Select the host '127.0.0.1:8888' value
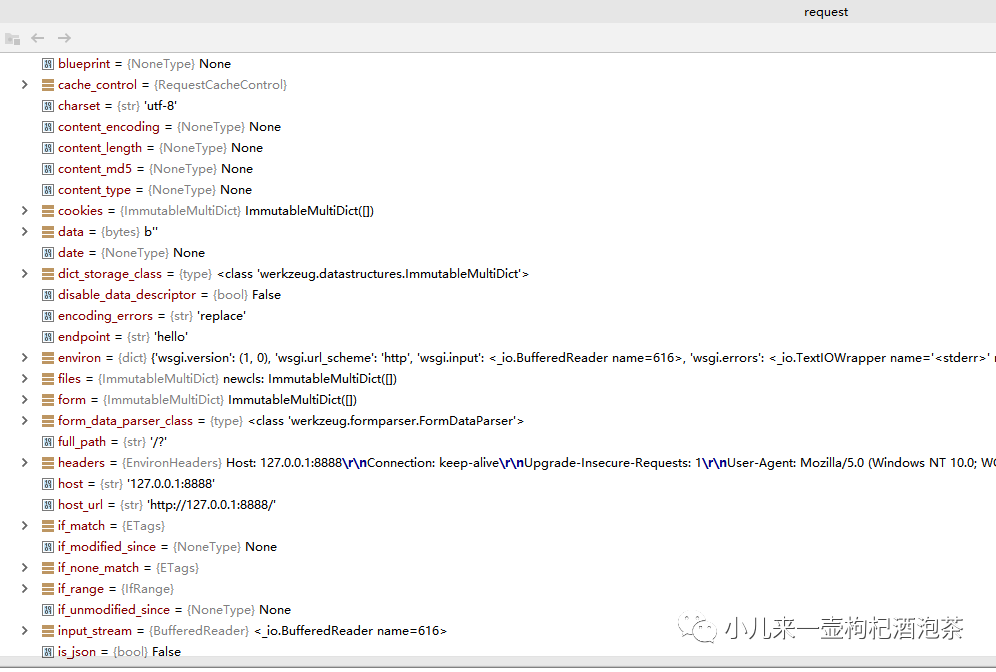Screen dimensions: 996x672 click(171, 483)
